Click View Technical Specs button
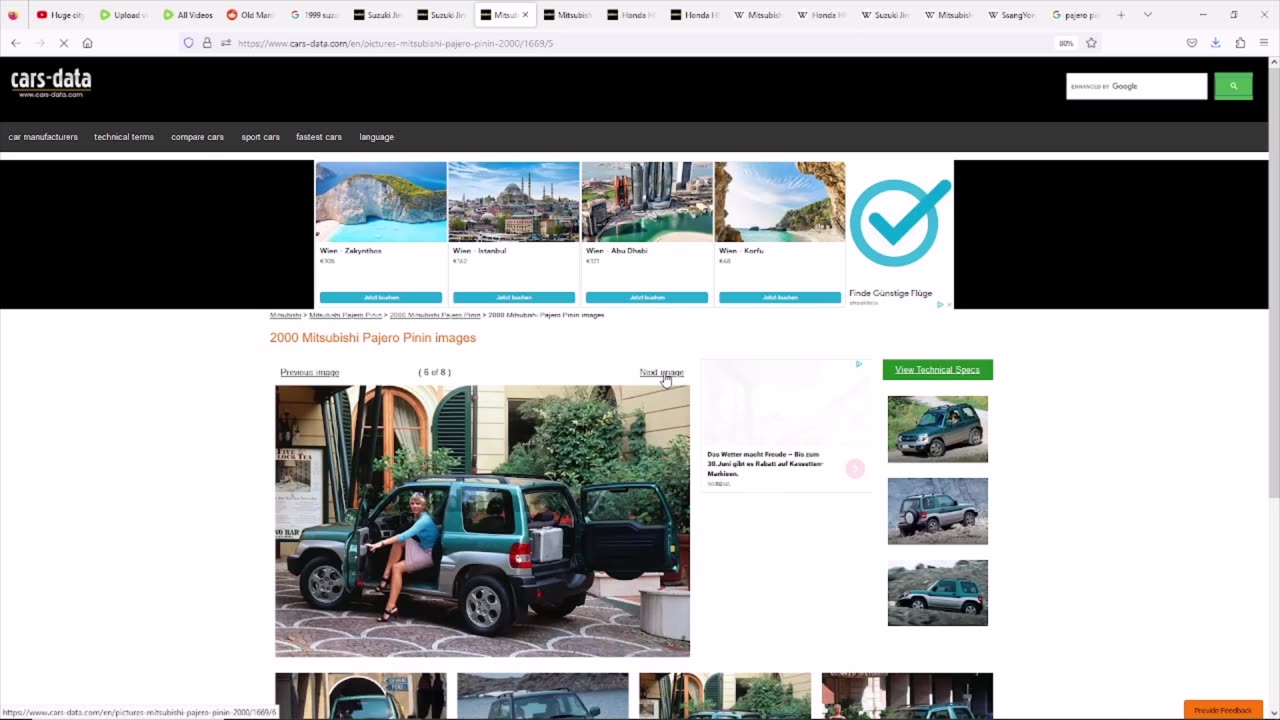This screenshot has width=1280, height=720. (937, 370)
